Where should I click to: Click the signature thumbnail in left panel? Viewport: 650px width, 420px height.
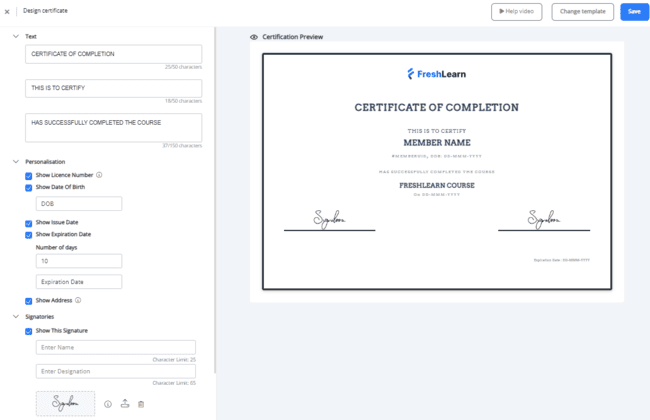tap(65, 403)
